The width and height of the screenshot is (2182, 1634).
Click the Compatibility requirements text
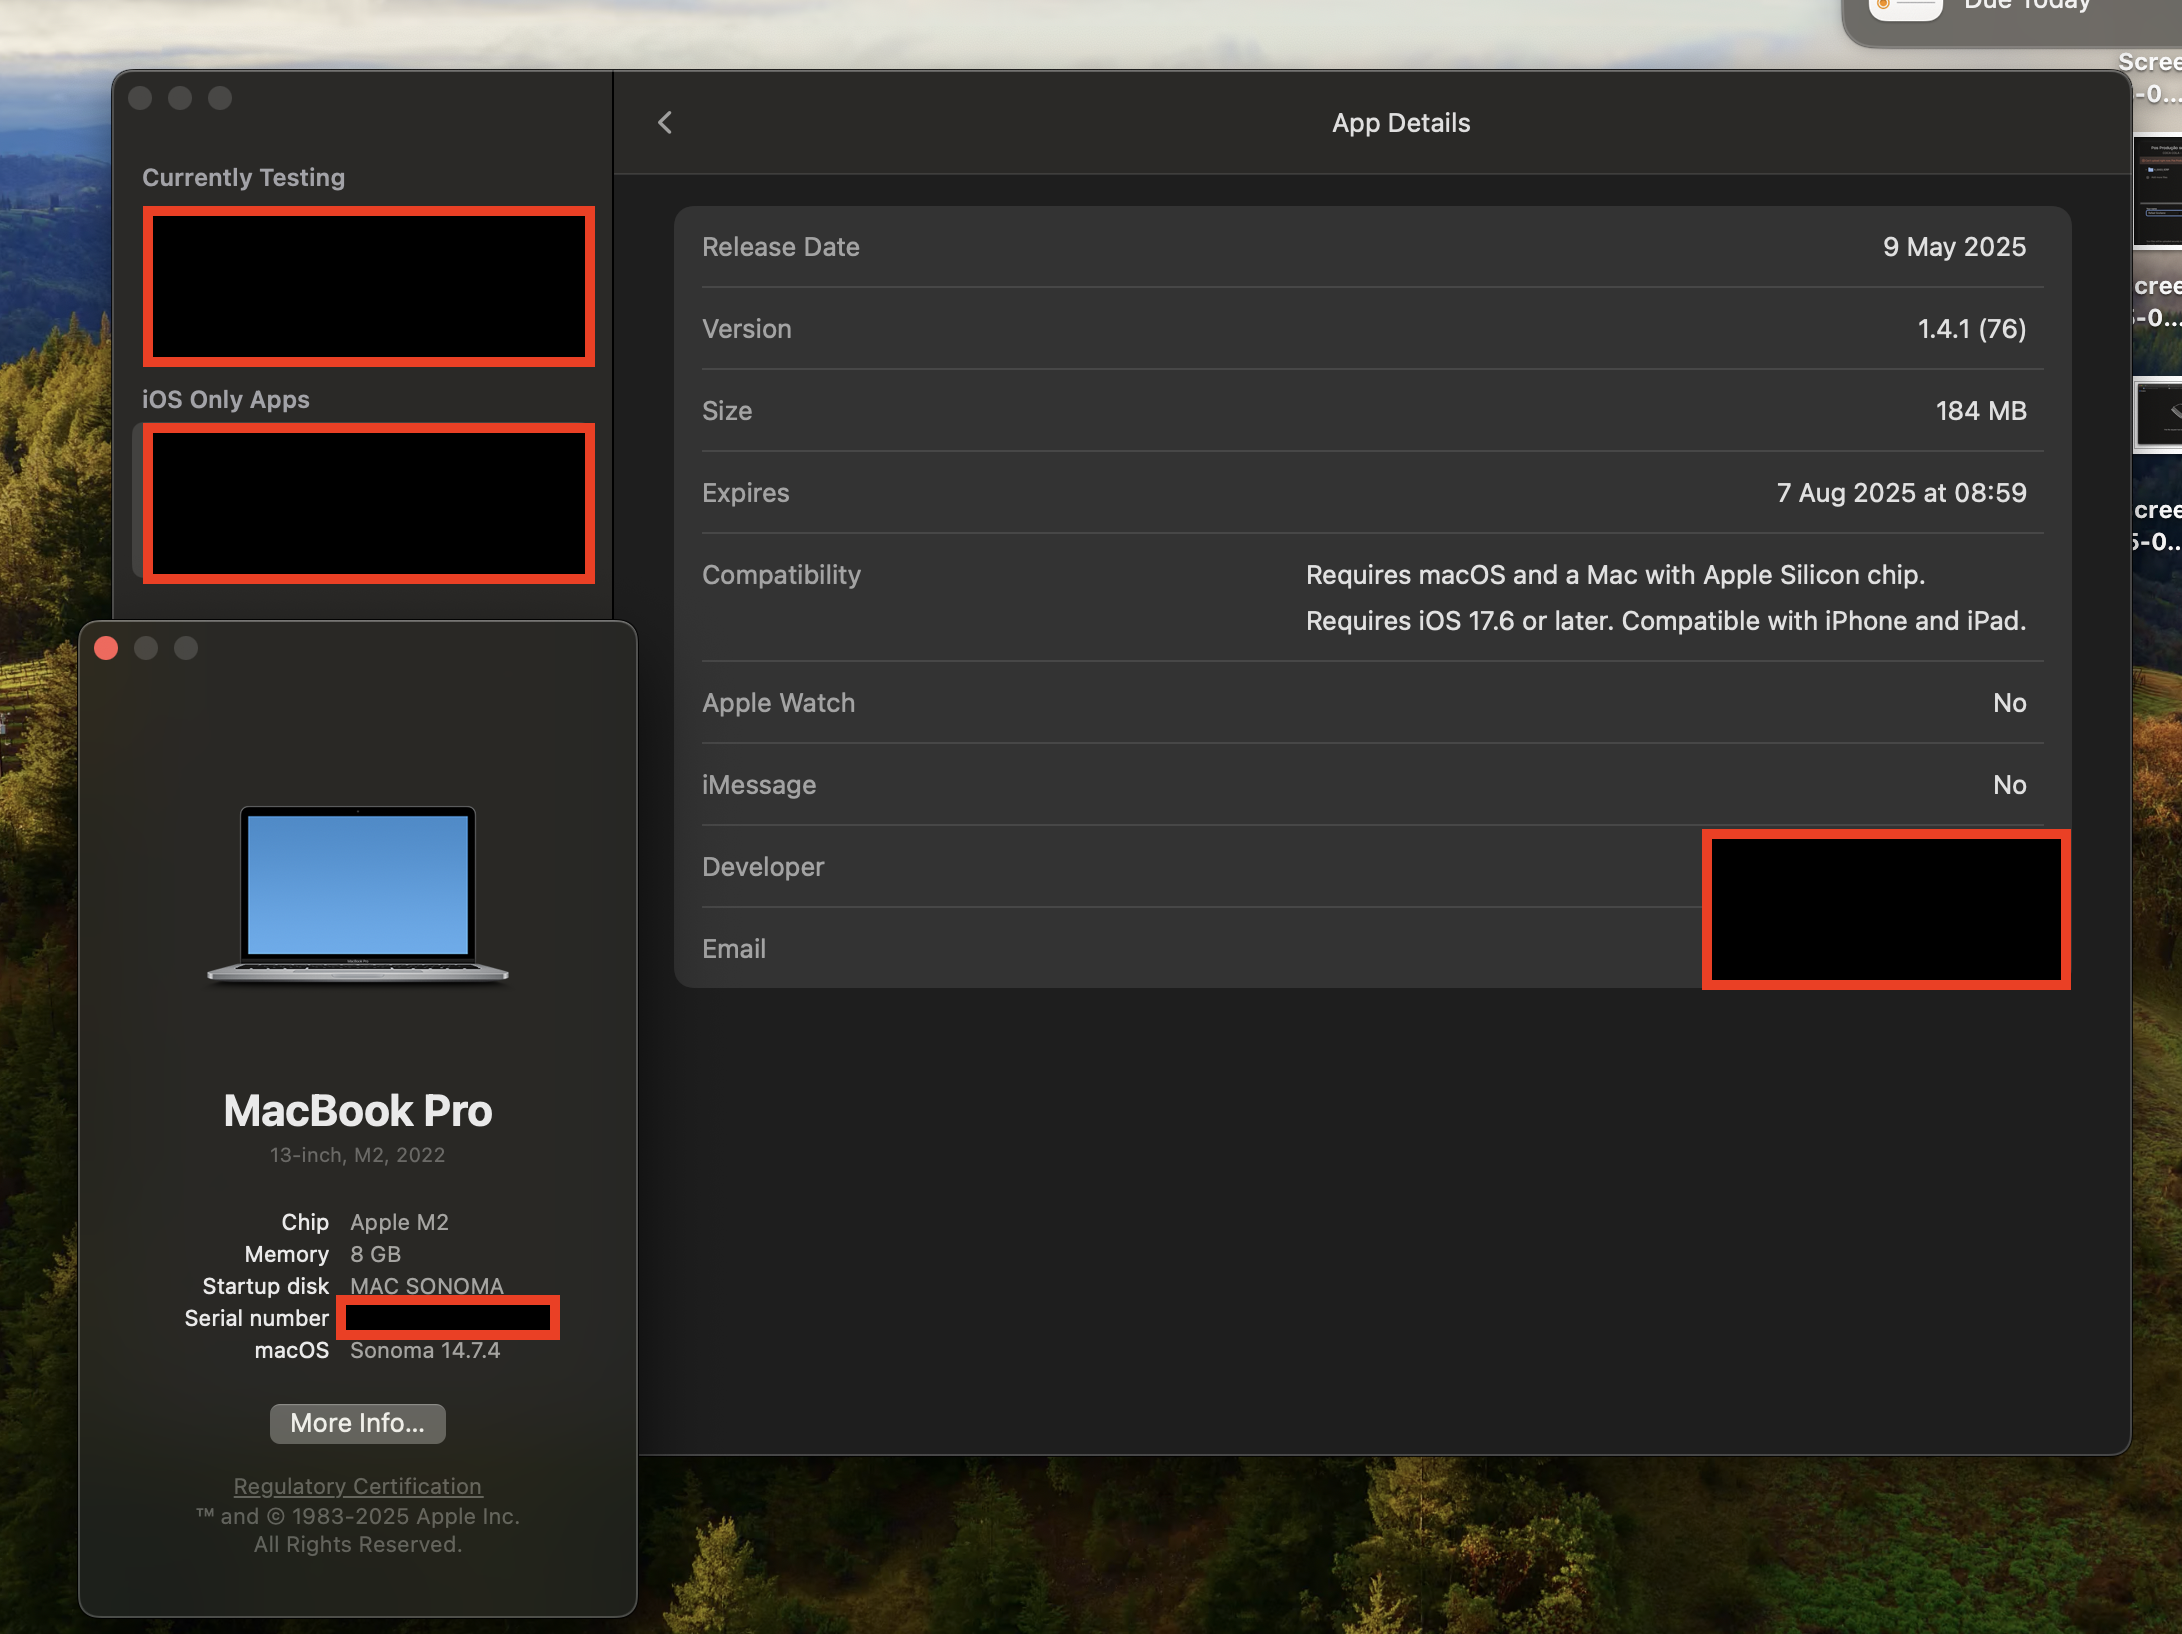click(1666, 598)
